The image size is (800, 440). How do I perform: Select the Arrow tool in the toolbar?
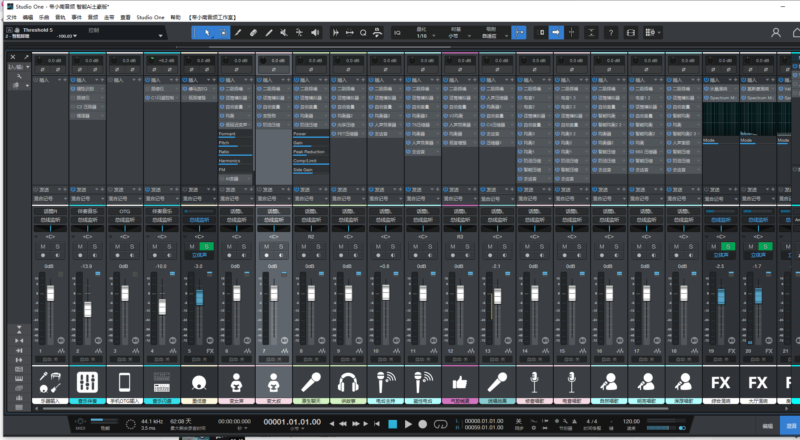[207, 33]
